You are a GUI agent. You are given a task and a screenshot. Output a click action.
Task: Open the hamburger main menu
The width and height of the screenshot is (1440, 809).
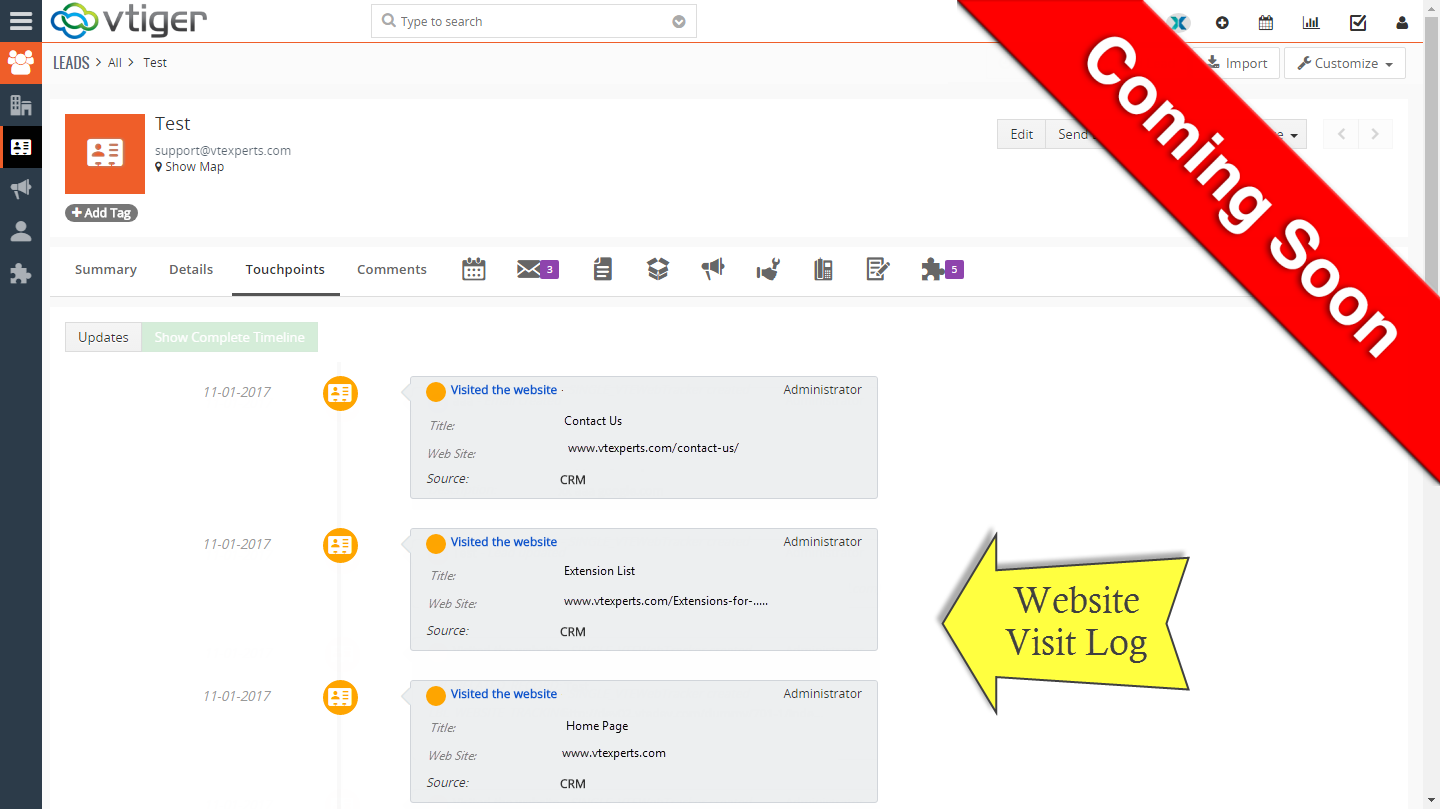click(21, 20)
